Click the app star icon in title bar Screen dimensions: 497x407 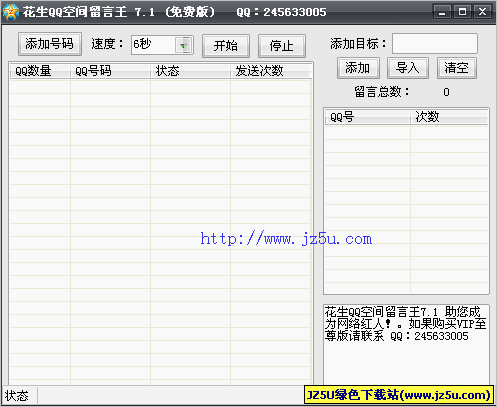click(11, 12)
